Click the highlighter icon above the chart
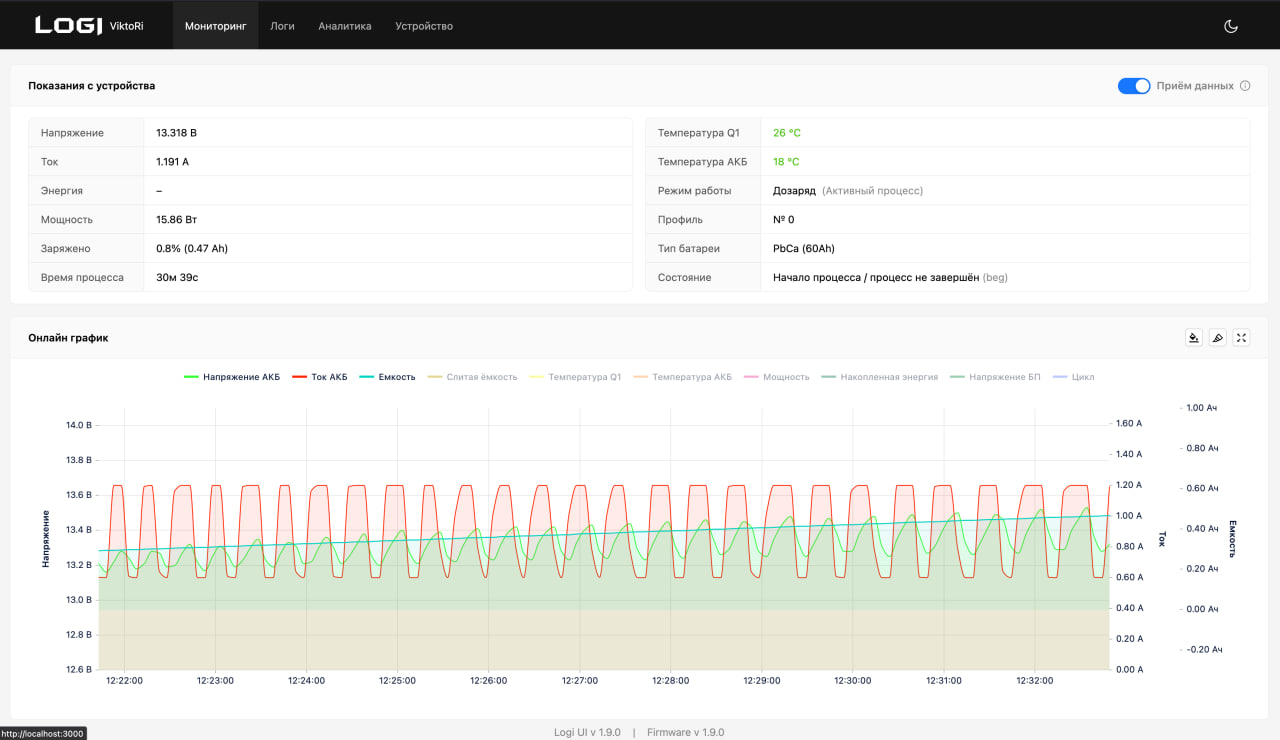Viewport: 1280px width, 740px height. pyautogui.click(x=1217, y=338)
